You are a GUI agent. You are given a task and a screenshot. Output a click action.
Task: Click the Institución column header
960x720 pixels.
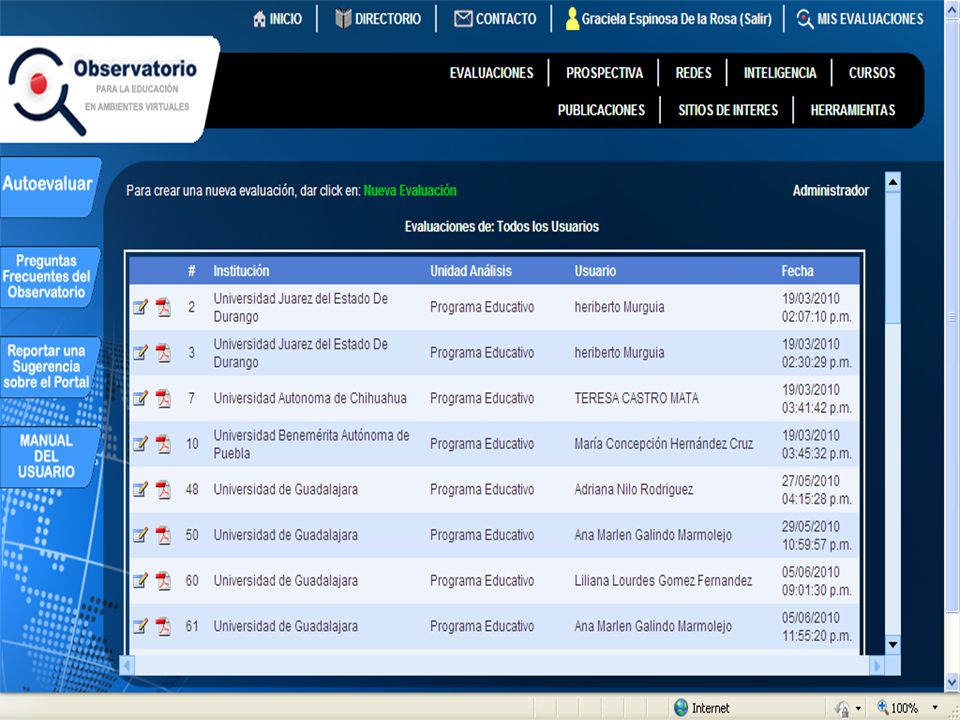pyautogui.click(x=241, y=271)
